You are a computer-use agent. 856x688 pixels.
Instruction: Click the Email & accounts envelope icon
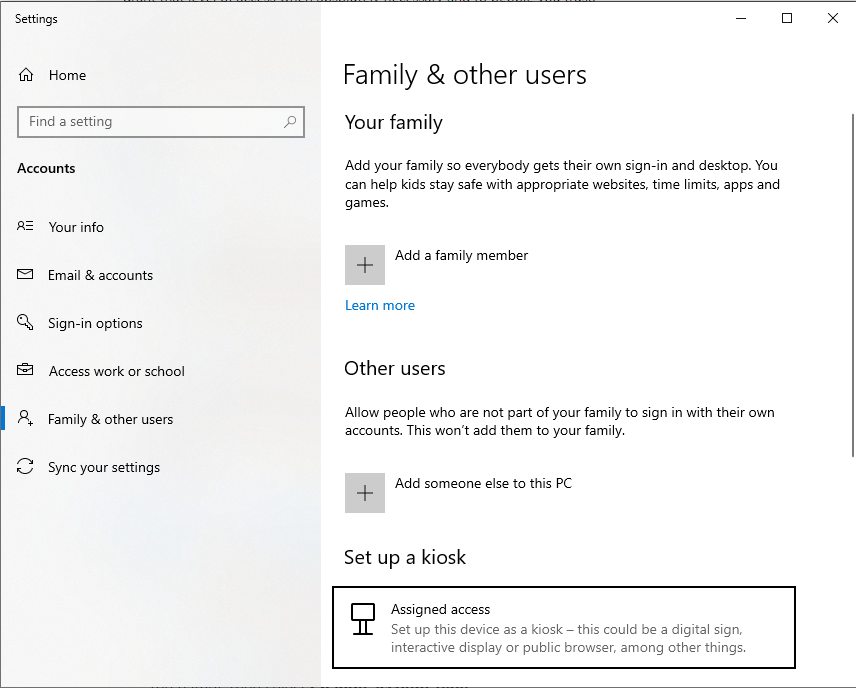(x=25, y=274)
